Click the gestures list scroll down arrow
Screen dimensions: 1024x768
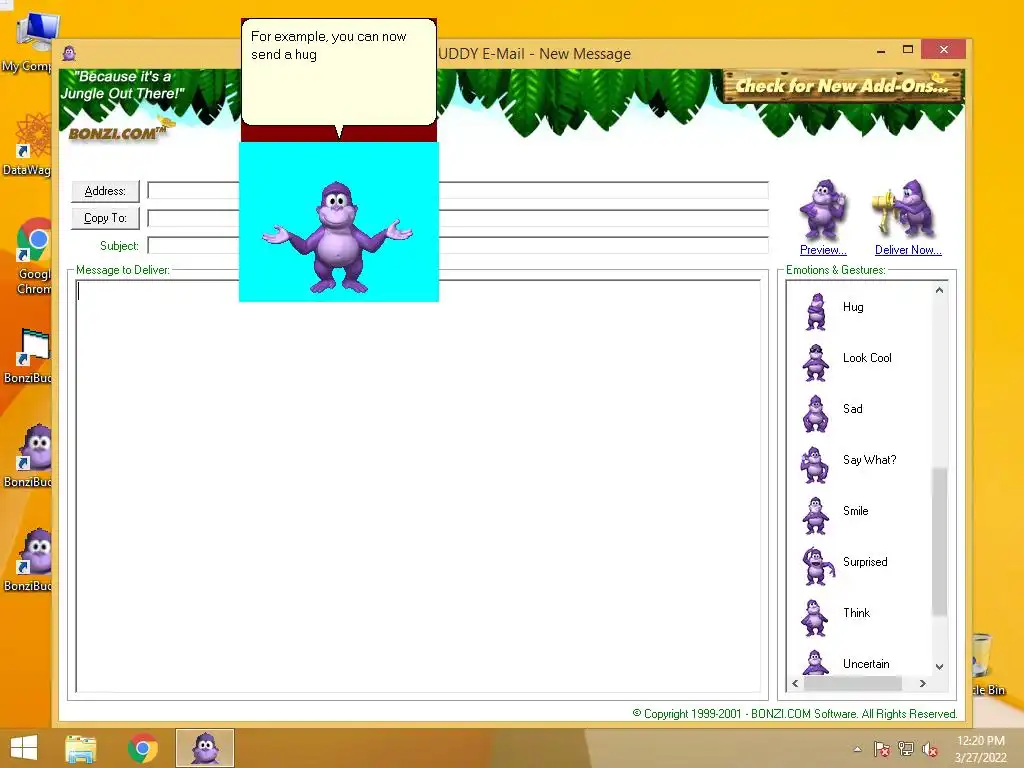click(939, 667)
